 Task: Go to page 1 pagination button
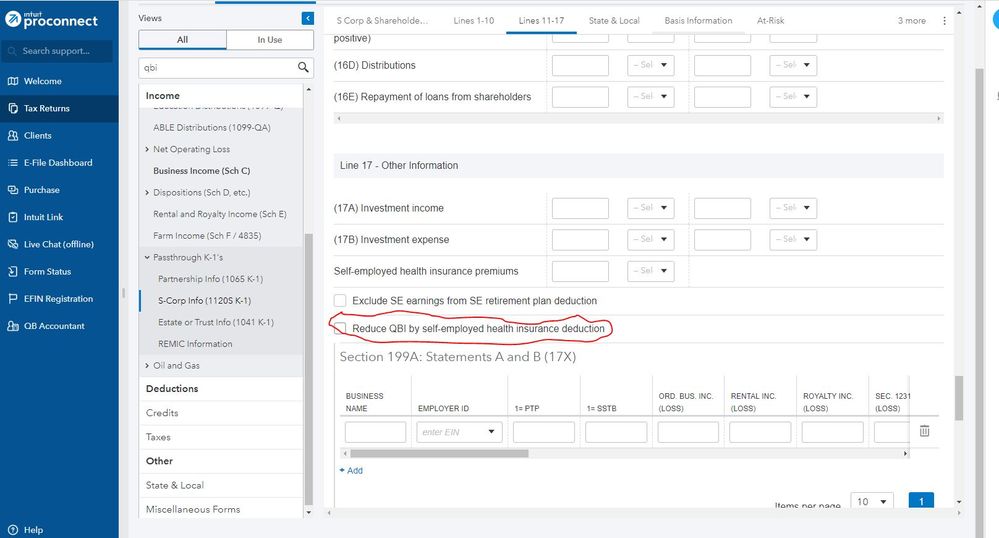click(921, 501)
